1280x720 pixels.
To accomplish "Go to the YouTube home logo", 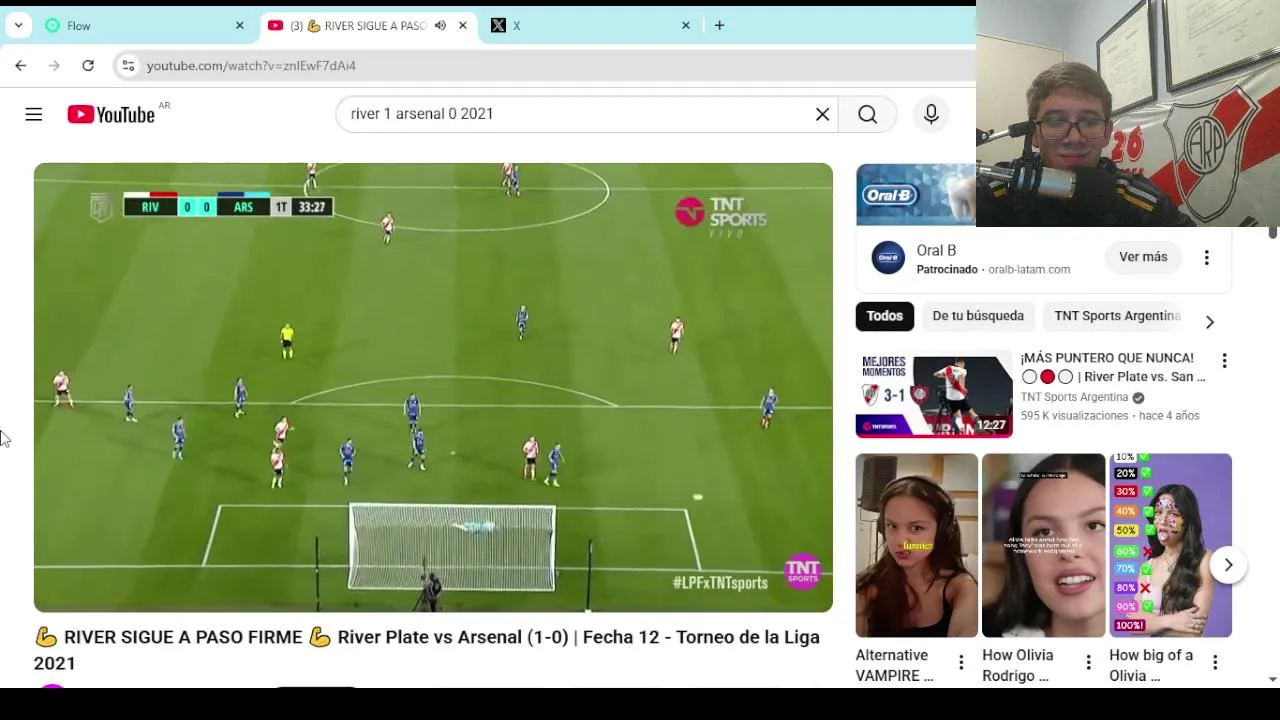I will click(111, 114).
